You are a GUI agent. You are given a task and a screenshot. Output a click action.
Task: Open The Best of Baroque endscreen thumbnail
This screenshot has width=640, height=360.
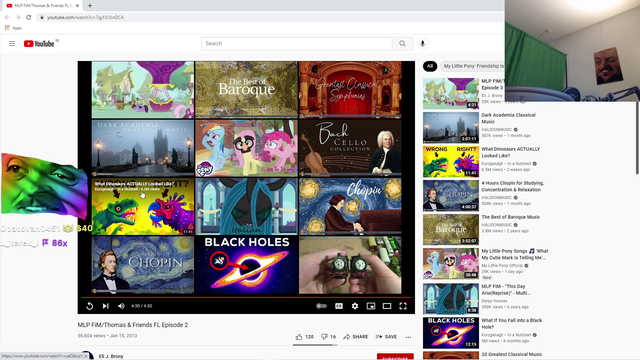point(247,90)
